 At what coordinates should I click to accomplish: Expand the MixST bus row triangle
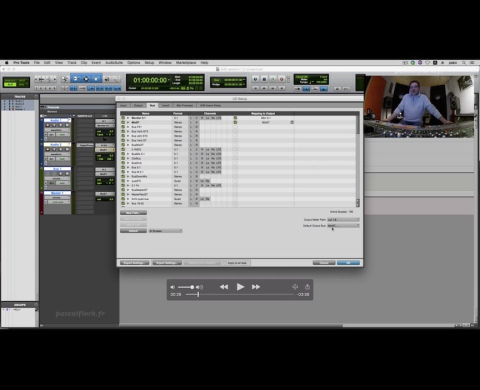128,122
